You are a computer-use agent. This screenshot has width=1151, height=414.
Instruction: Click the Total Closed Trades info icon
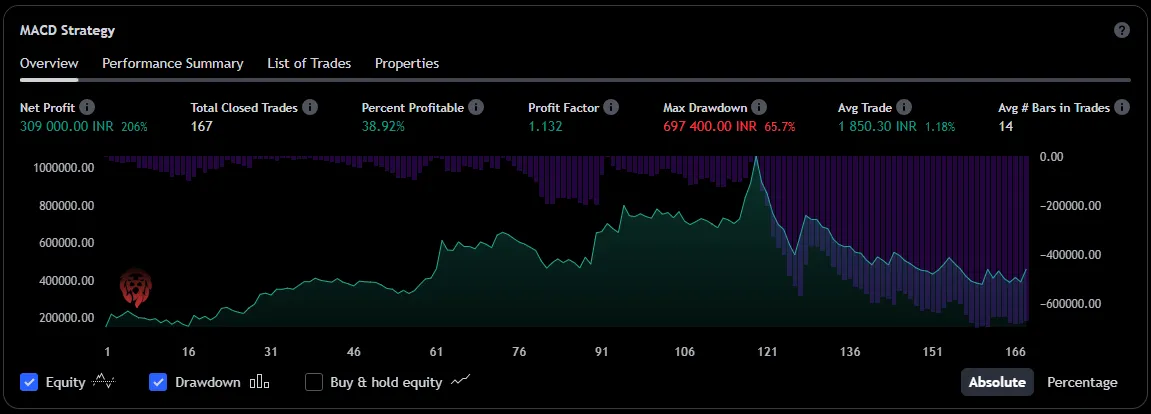pos(310,107)
